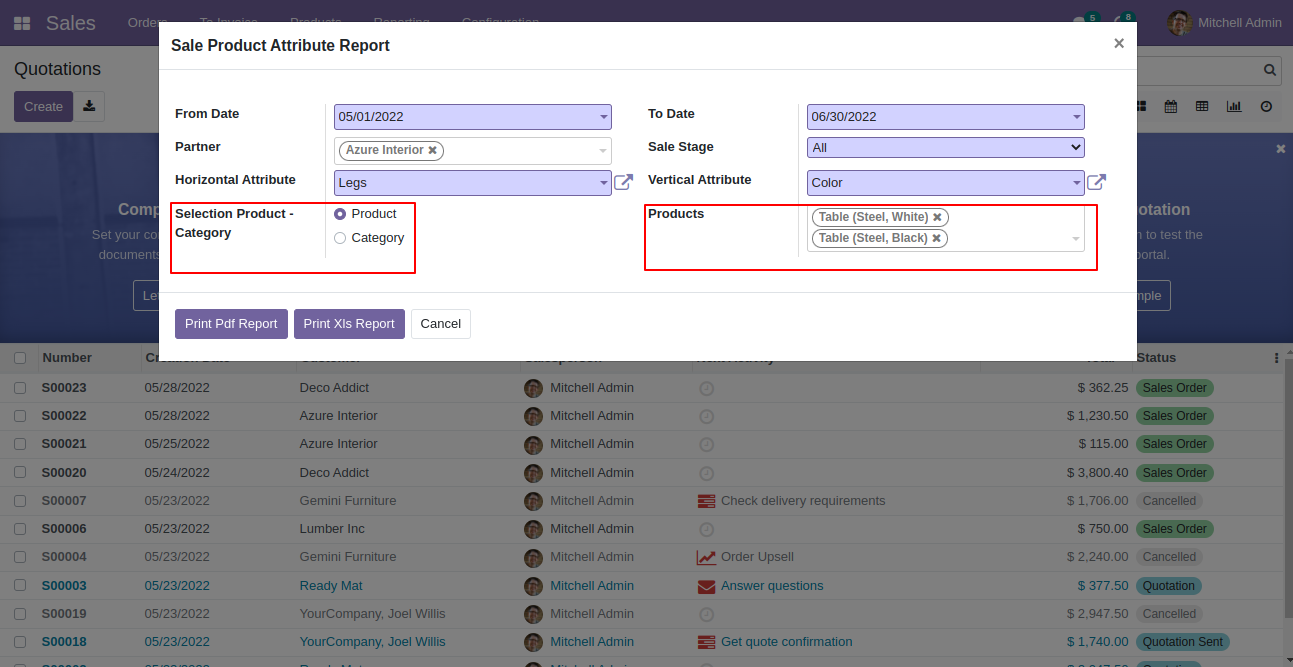Open the apps grid menu icon
1293x667 pixels.
pyautogui.click(x=21, y=22)
